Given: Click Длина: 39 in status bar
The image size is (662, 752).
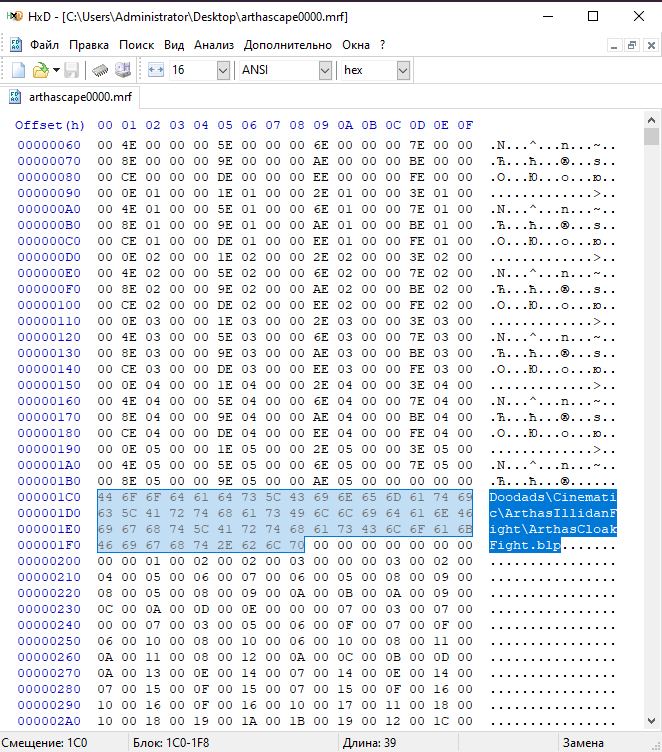Looking at the screenshot, I should point(369,743).
